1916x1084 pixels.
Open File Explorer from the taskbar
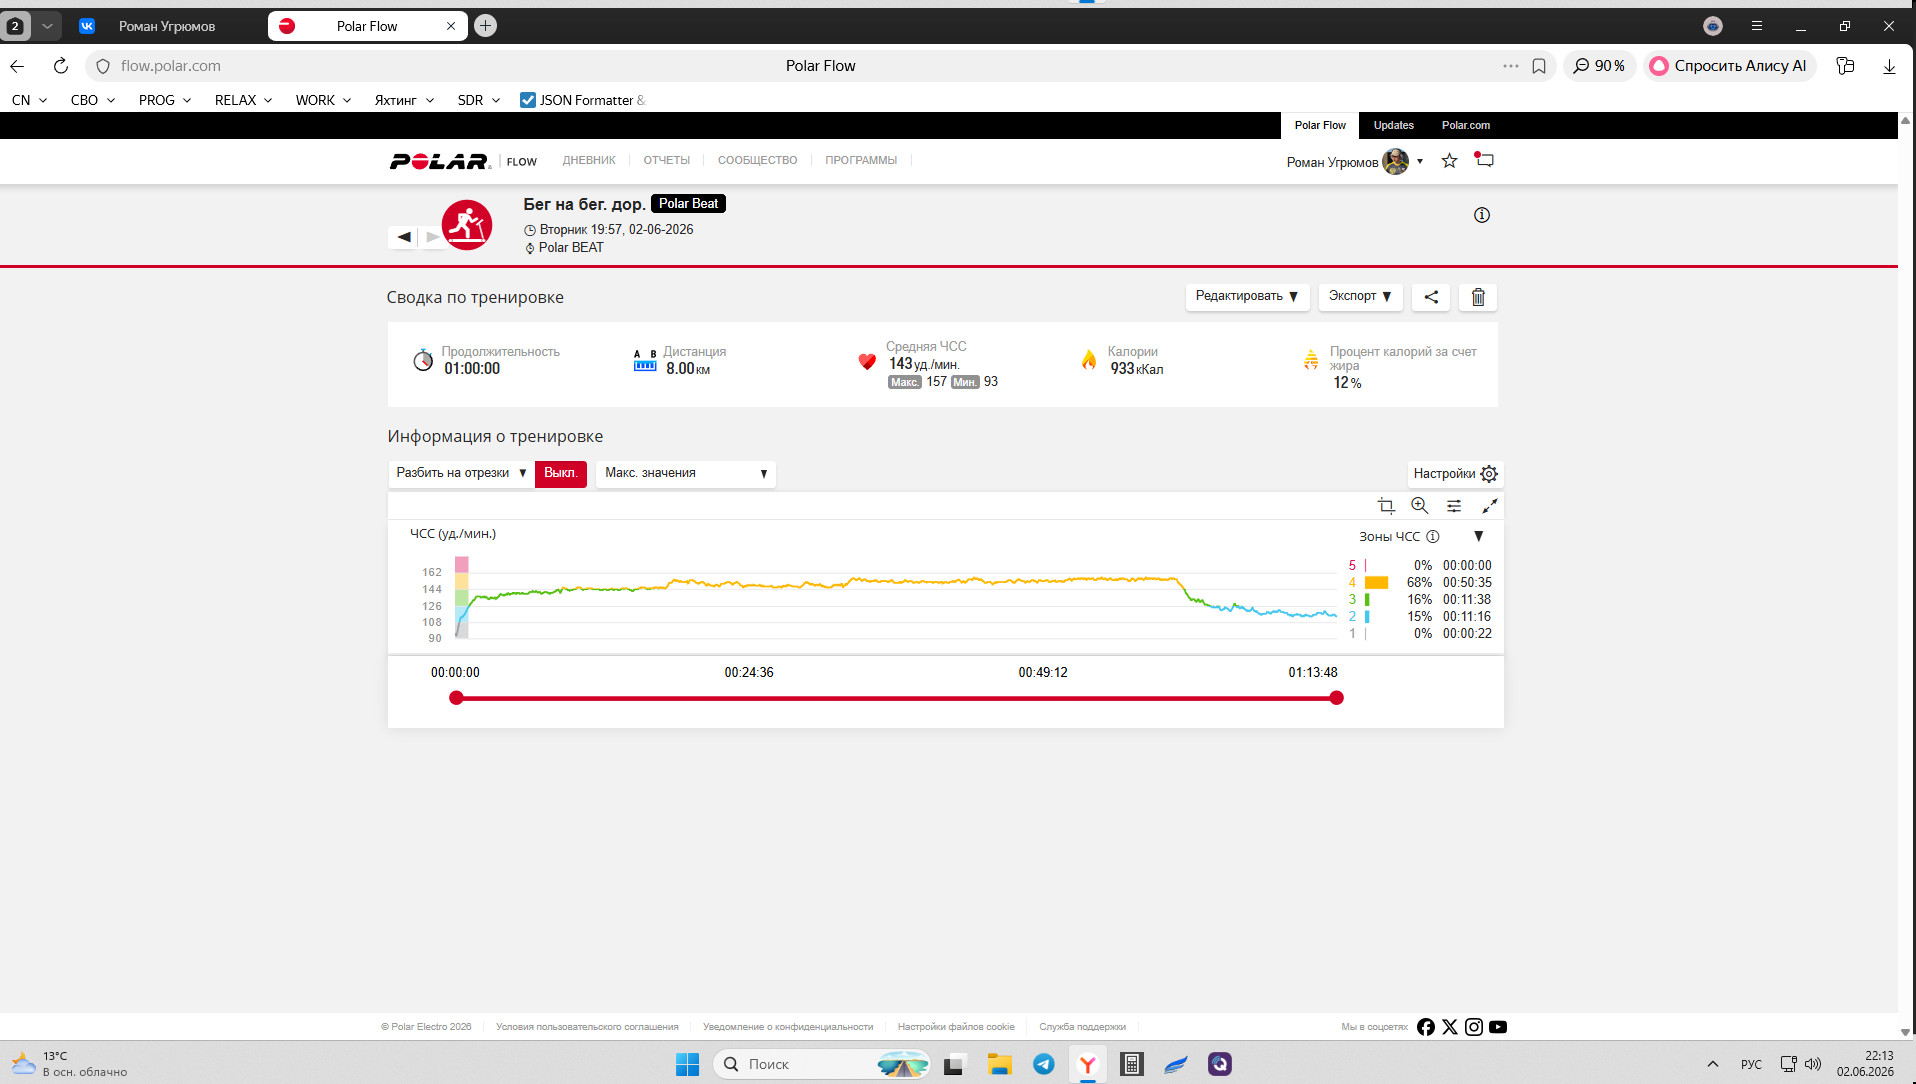(x=999, y=1064)
